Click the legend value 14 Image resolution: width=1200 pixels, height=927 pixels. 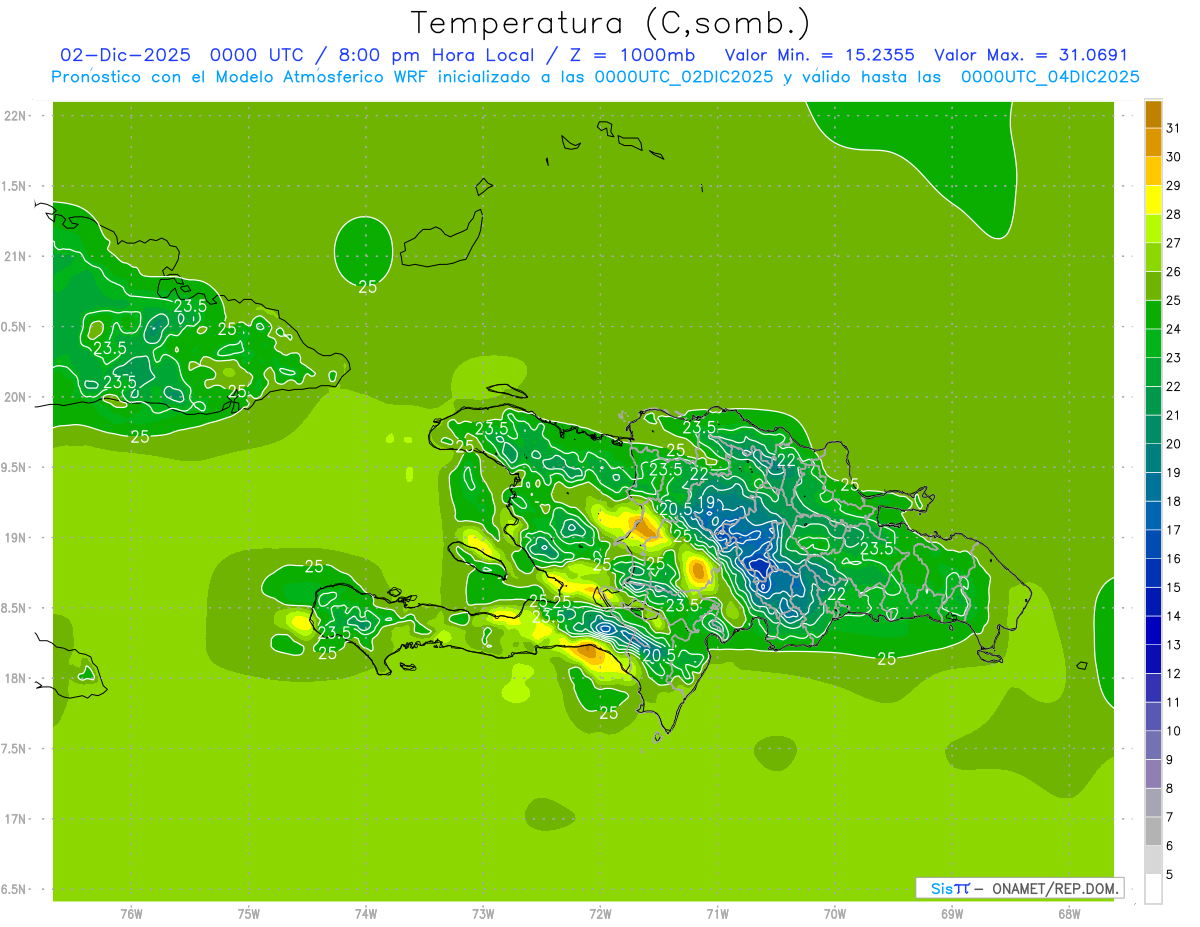coord(1174,616)
